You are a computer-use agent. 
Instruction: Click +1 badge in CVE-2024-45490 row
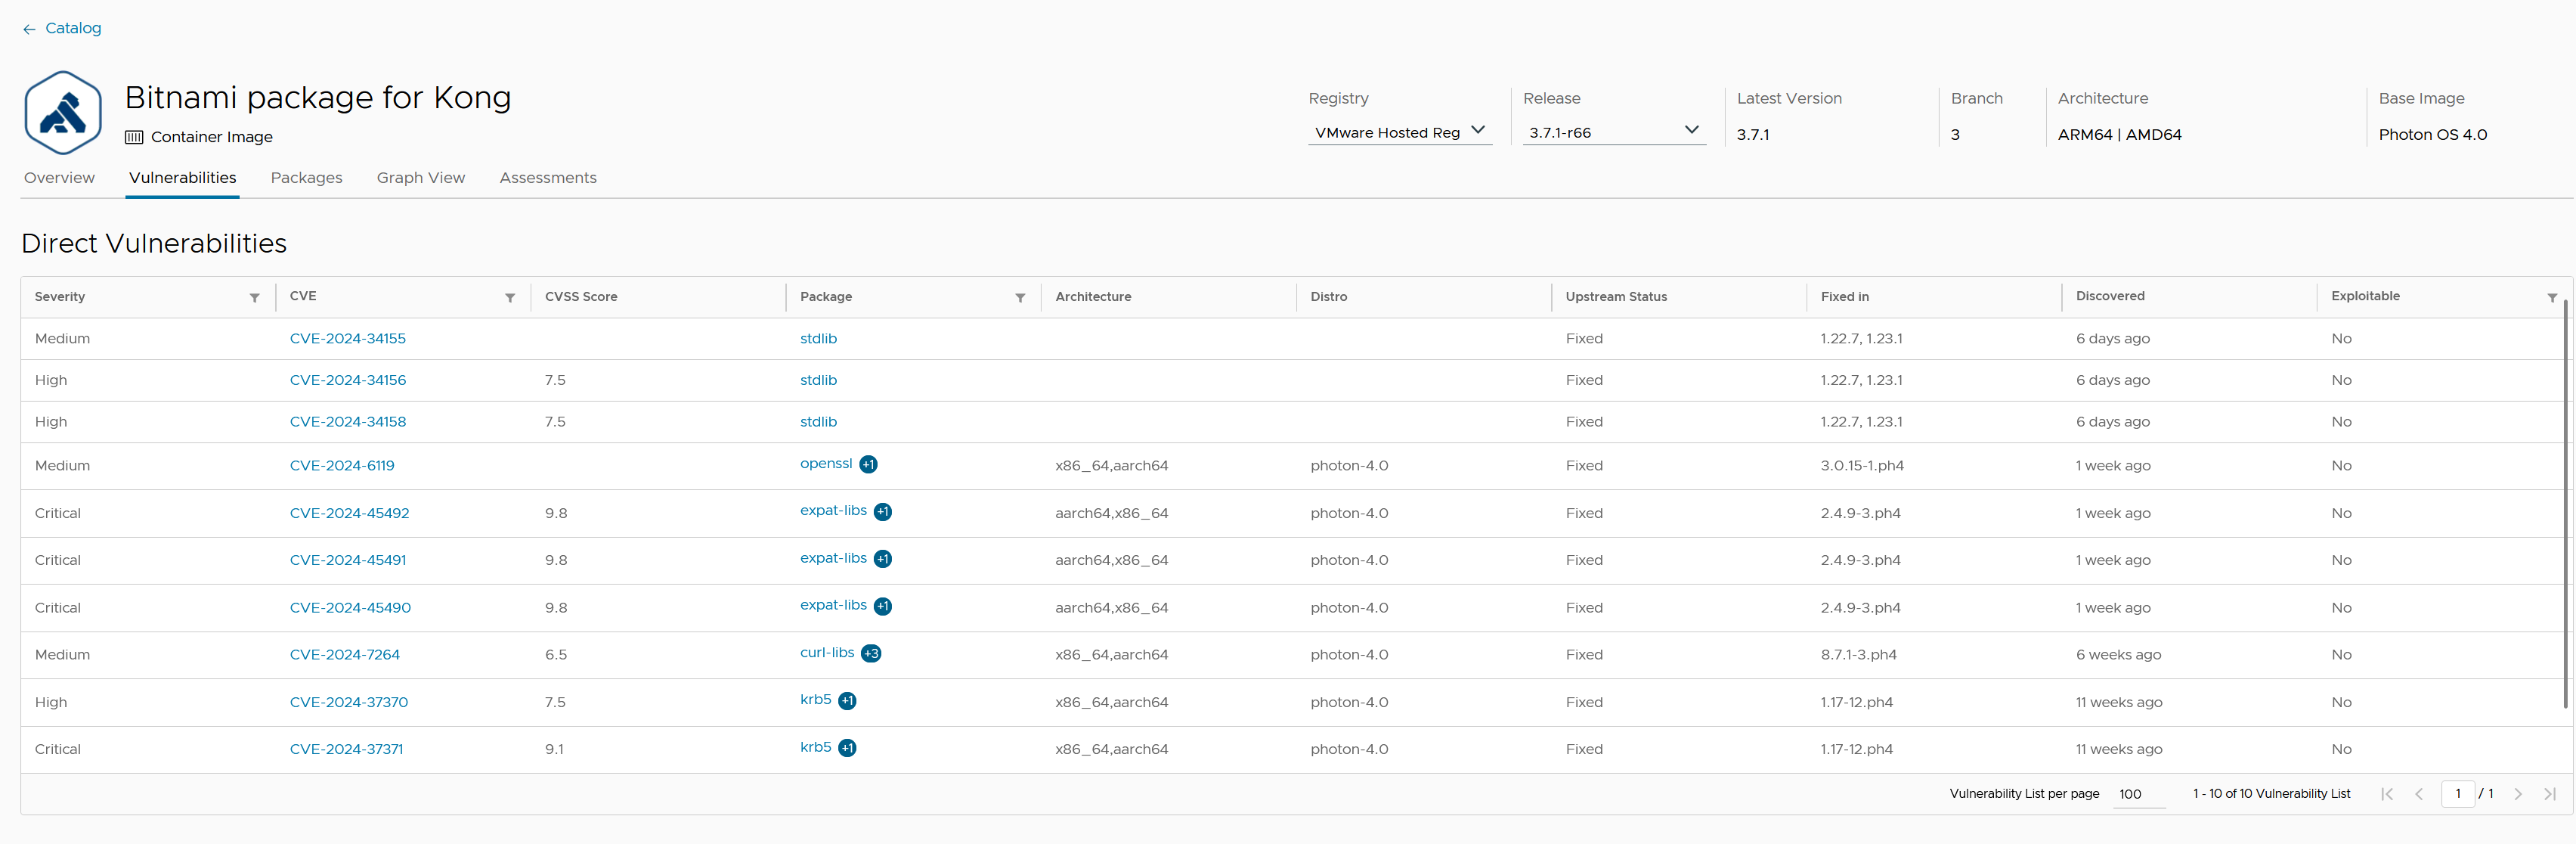pos(882,606)
